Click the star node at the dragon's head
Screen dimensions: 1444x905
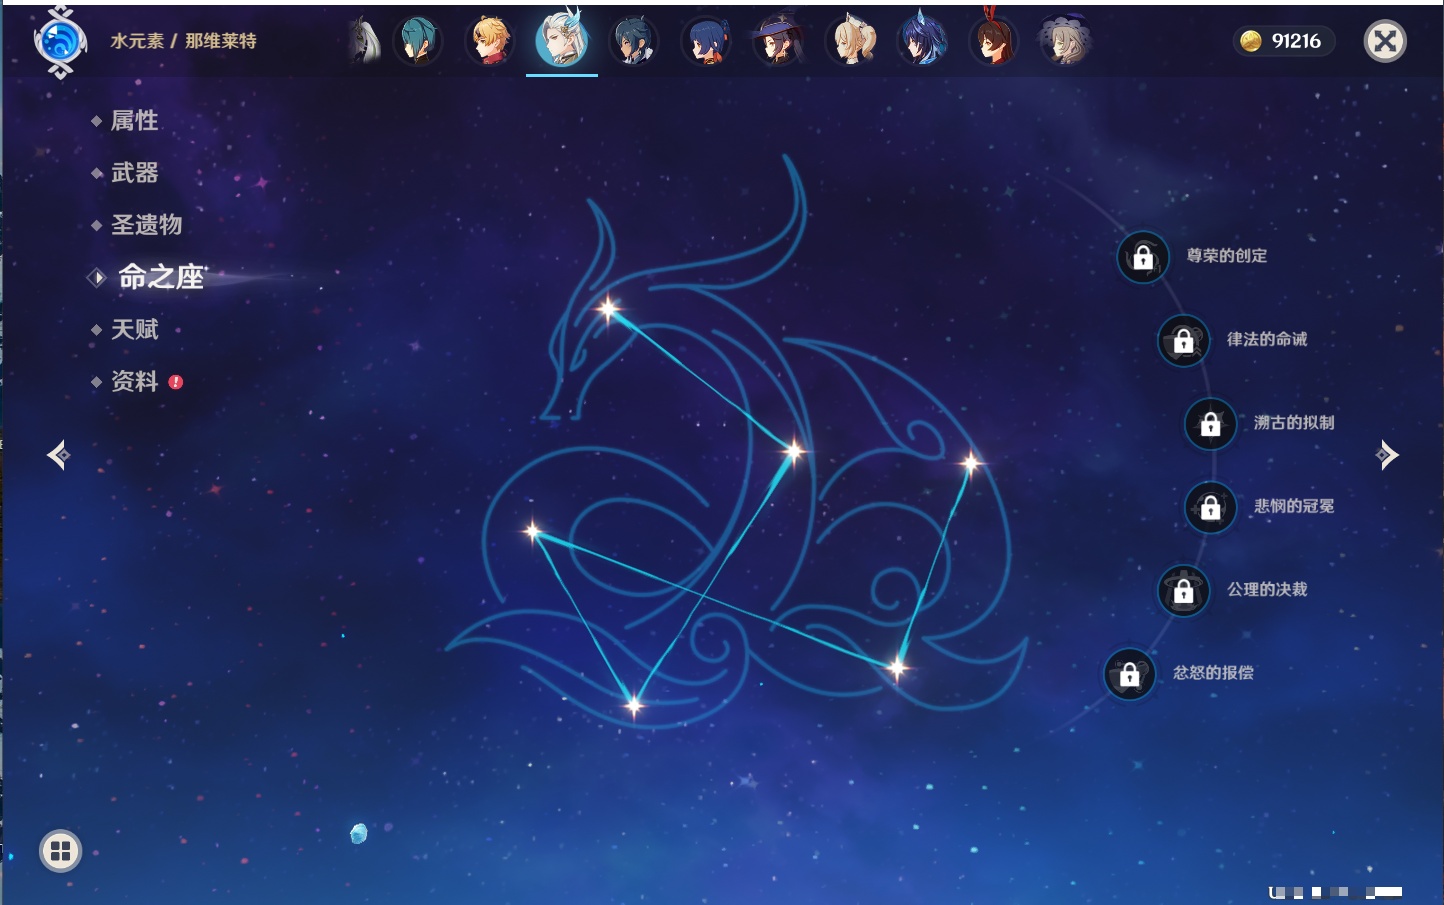[608, 309]
